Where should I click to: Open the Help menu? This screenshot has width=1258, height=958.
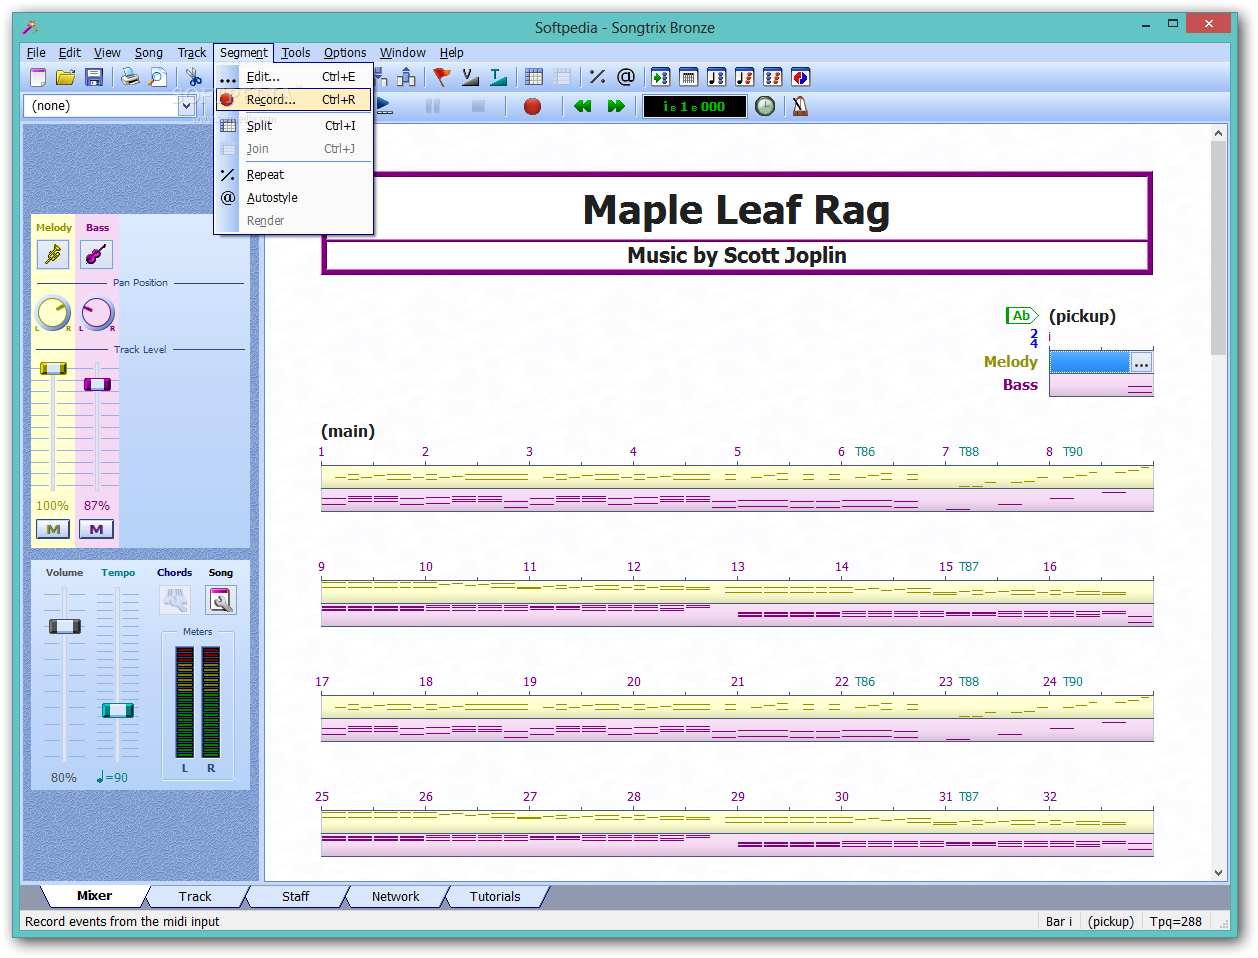point(452,53)
